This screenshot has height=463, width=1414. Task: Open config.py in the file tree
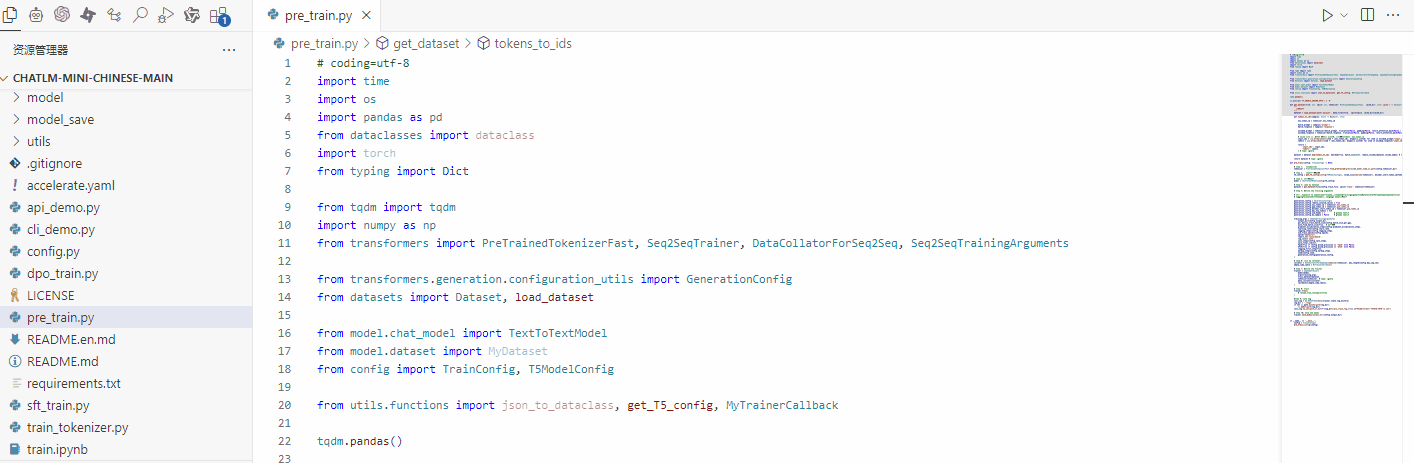53,251
